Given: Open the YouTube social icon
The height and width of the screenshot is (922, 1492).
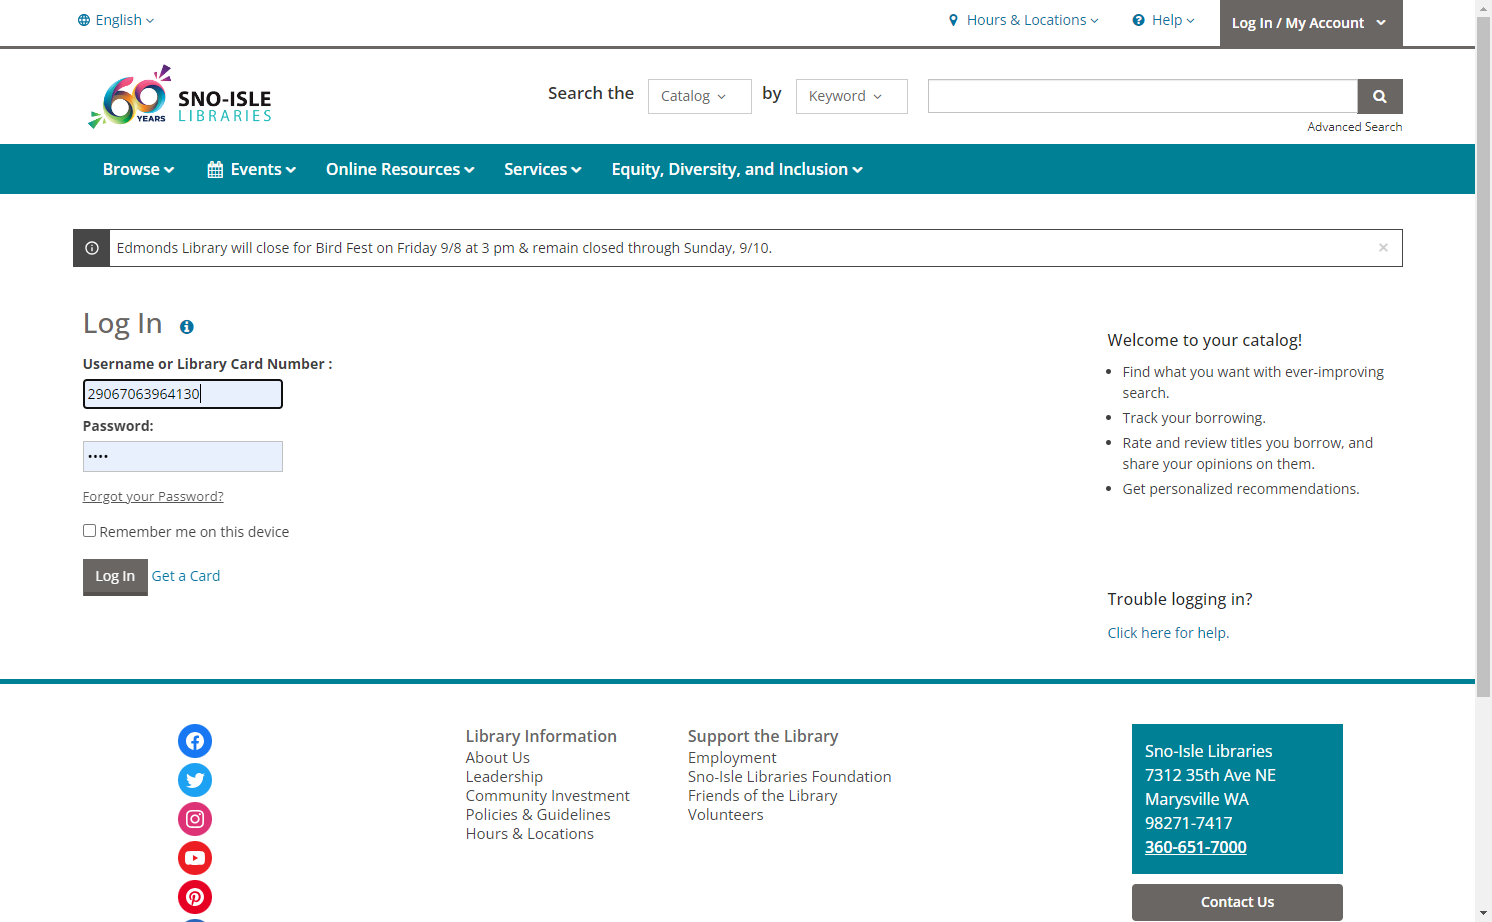Looking at the screenshot, I should tap(195, 858).
